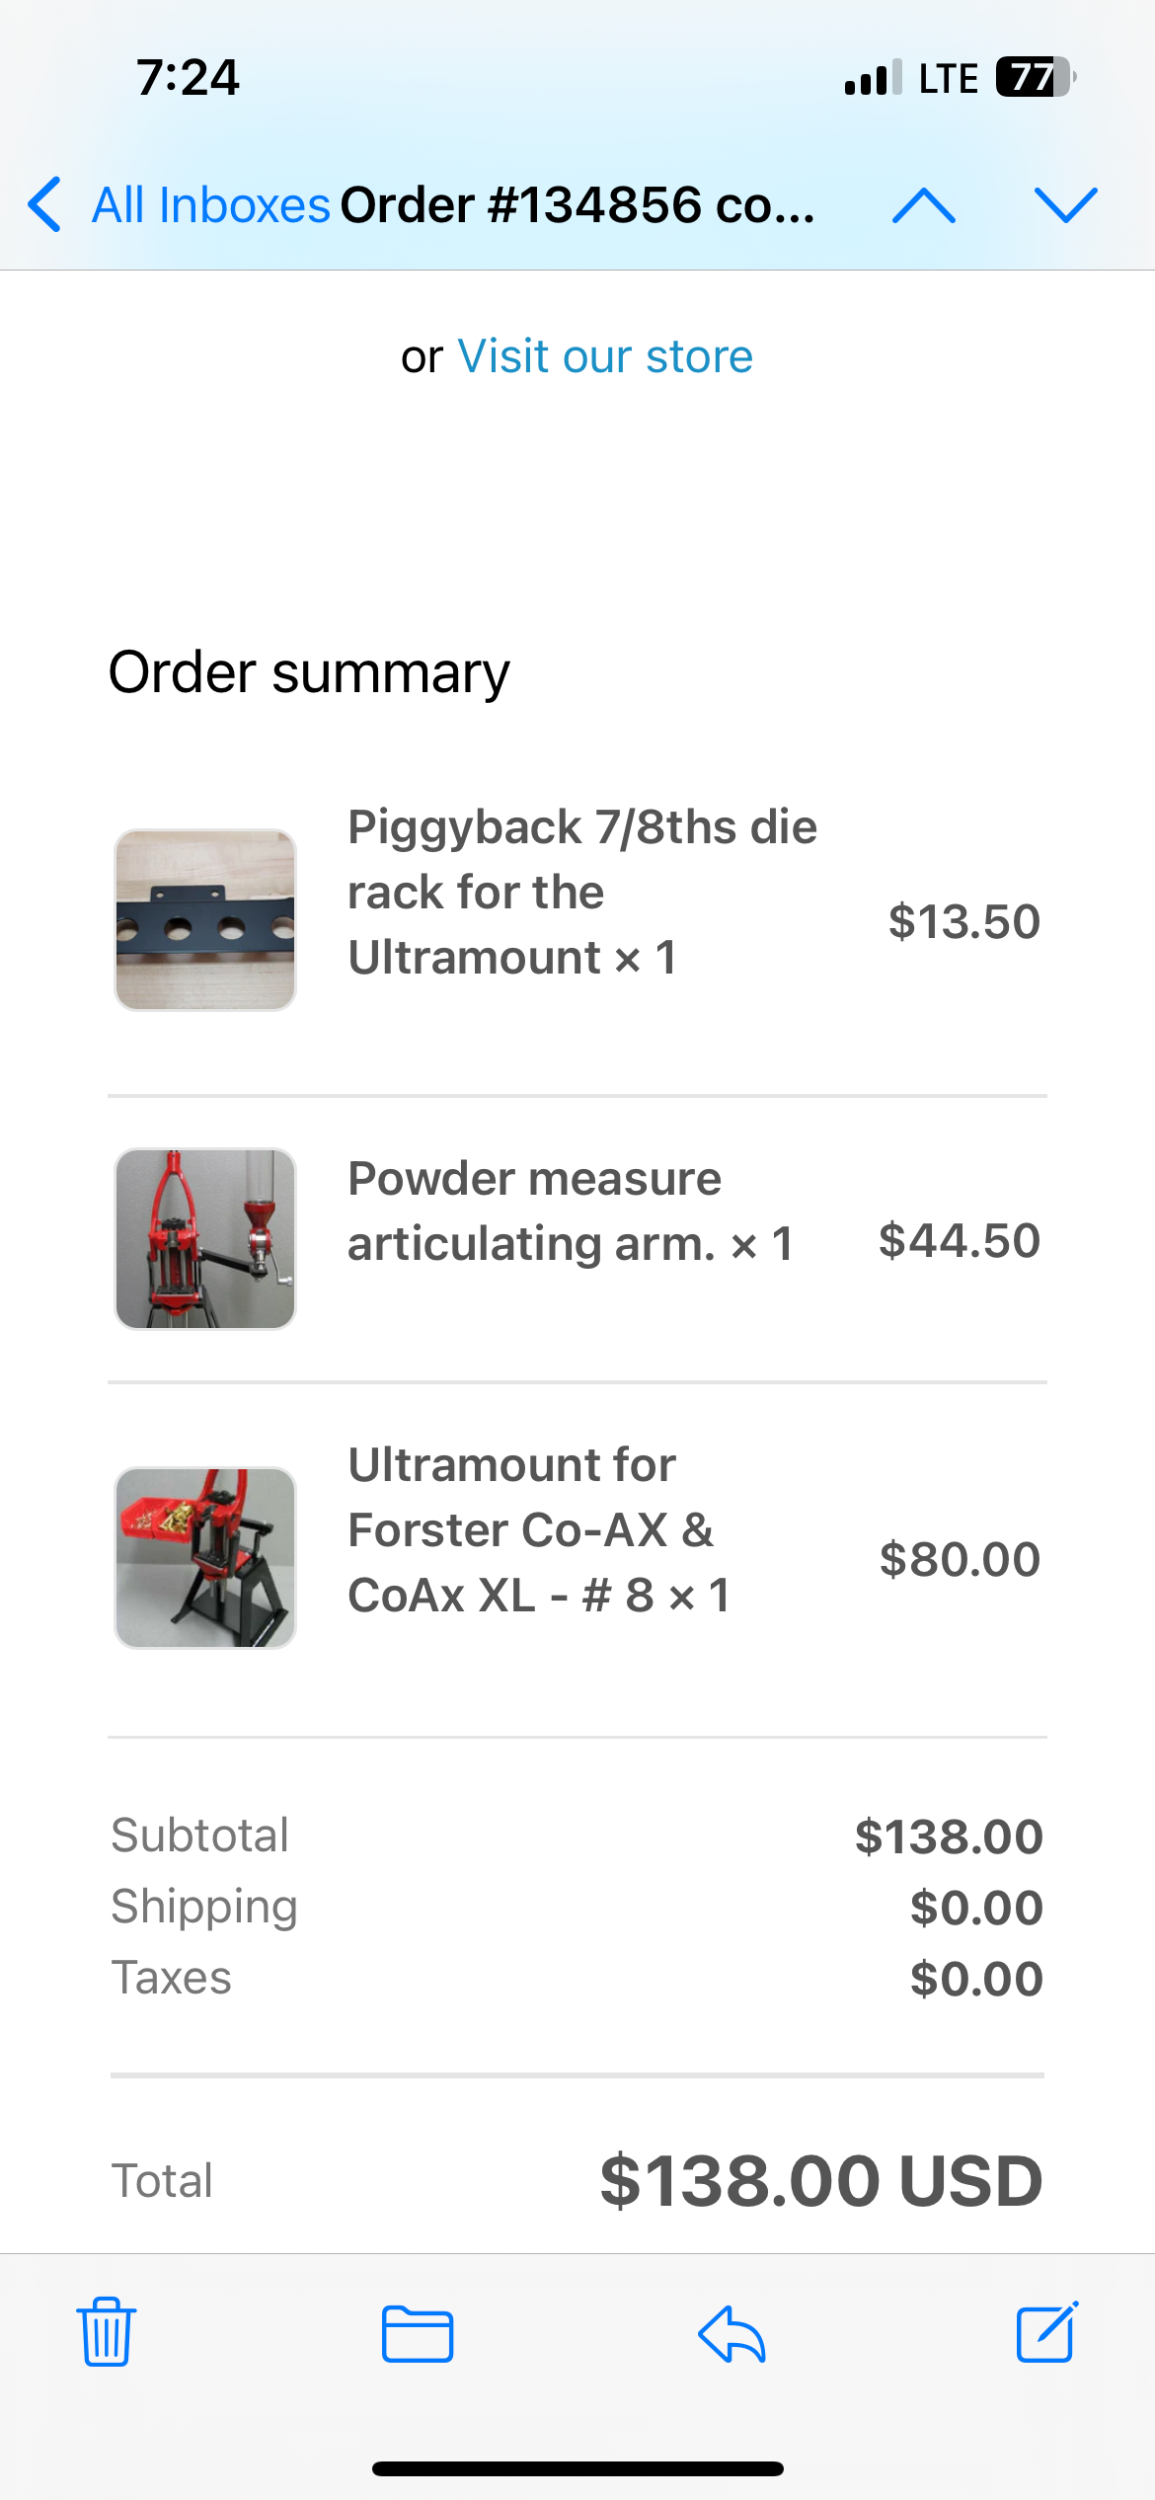Tap the battery indicator in status bar
Image resolution: width=1155 pixels, height=2500 pixels.
[x=1034, y=78]
